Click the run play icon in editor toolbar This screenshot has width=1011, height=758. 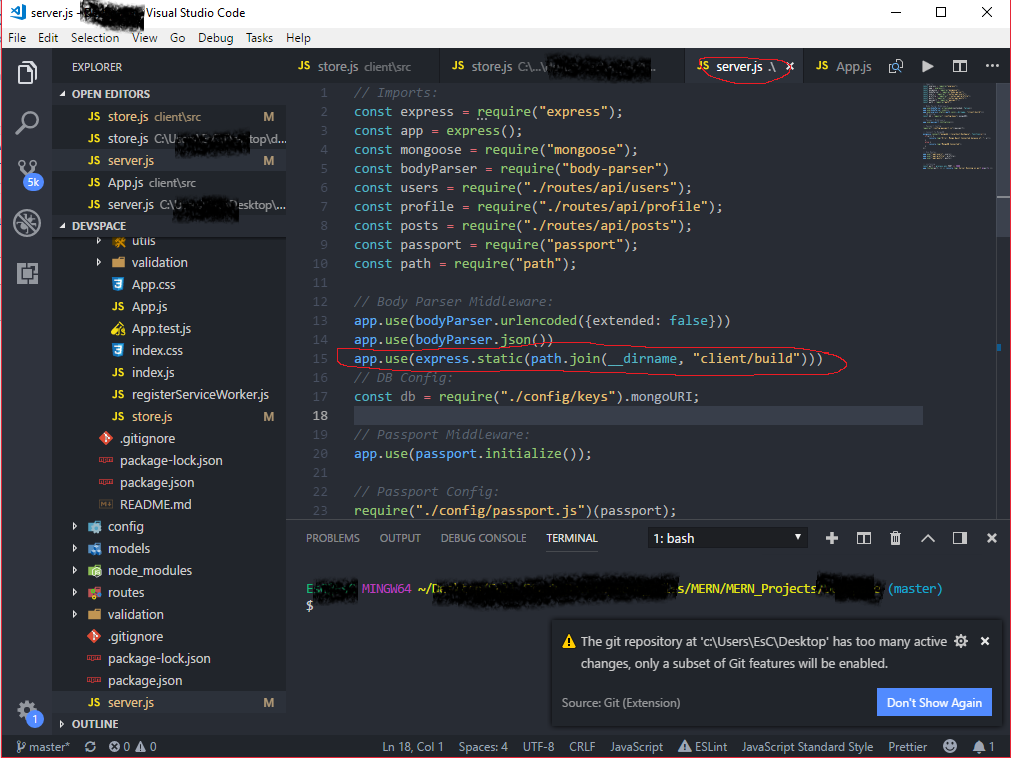tap(927, 66)
